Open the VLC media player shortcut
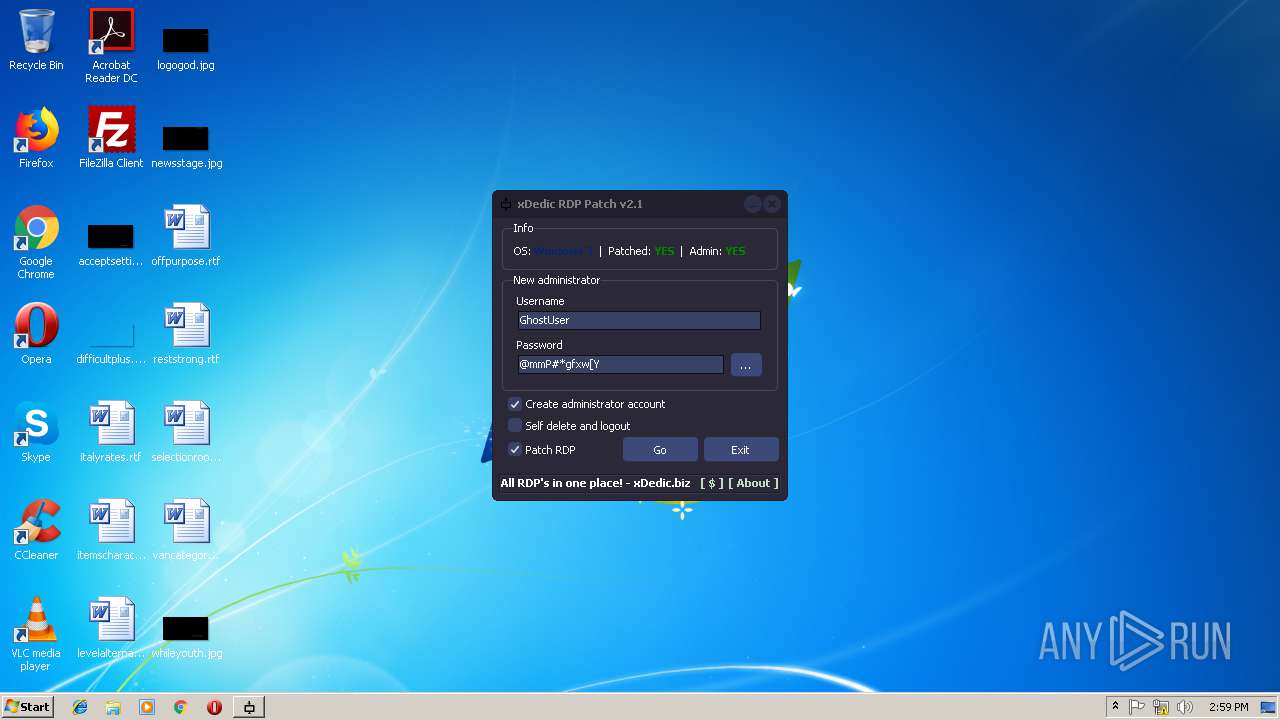The image size is (1280, 720). 36,634
